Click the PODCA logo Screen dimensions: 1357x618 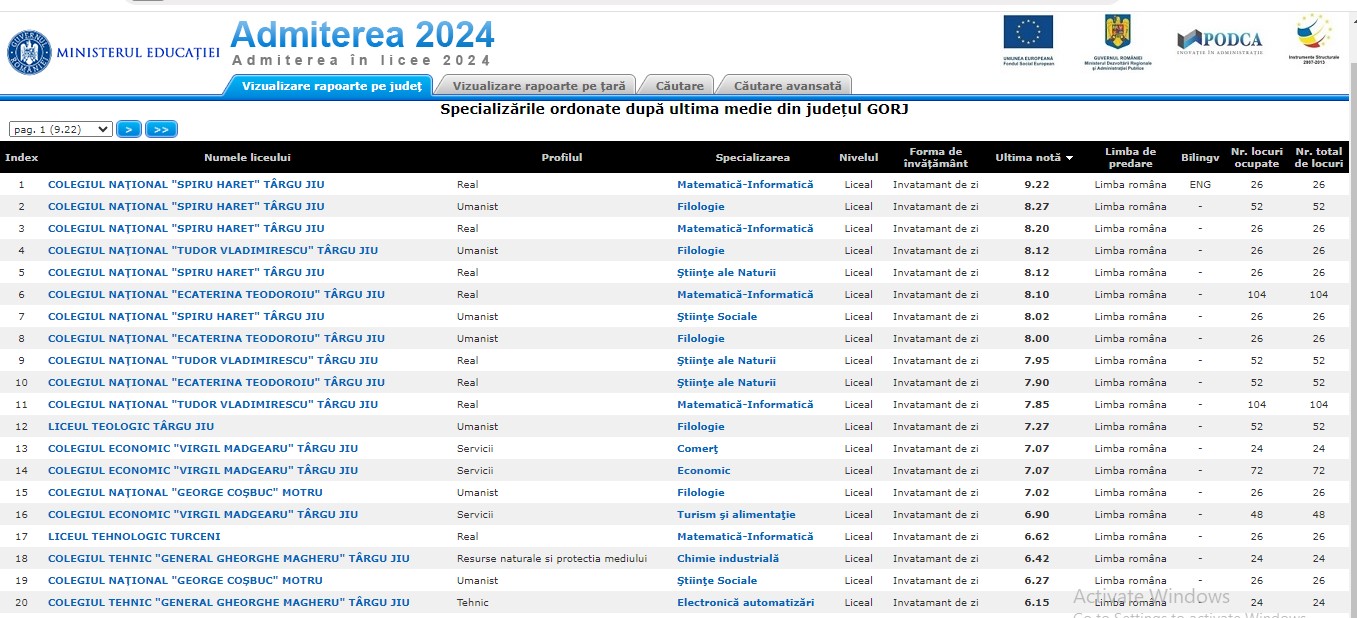click(x=1219, y=40)
